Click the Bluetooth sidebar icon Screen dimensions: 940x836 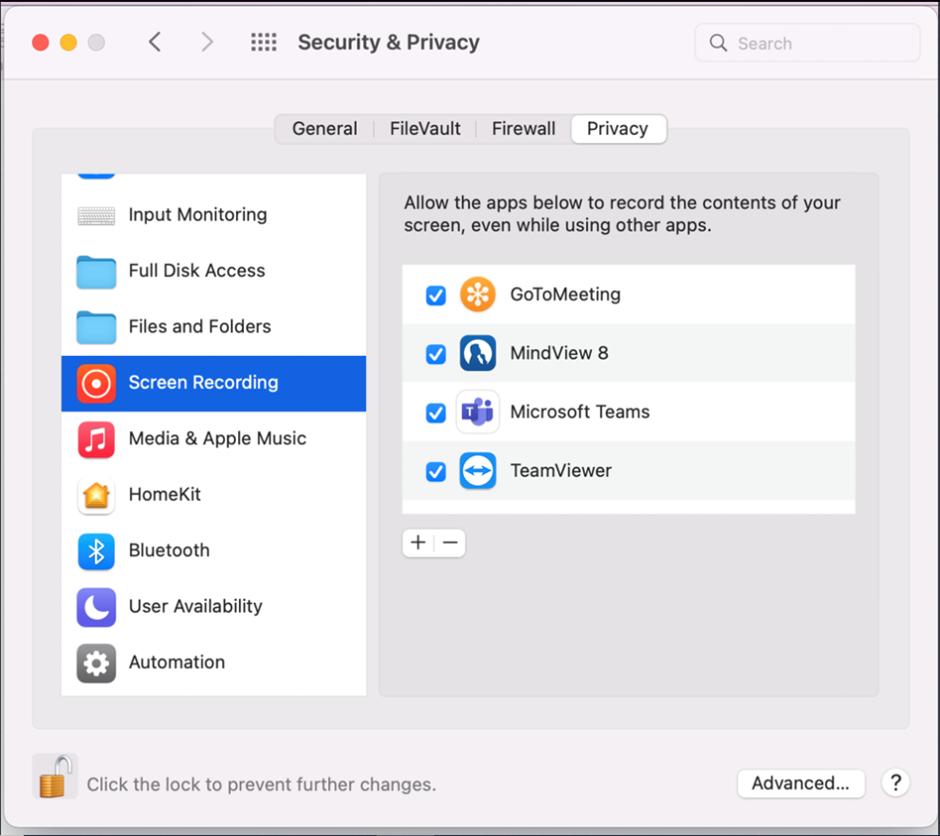[x=96, y=551]
